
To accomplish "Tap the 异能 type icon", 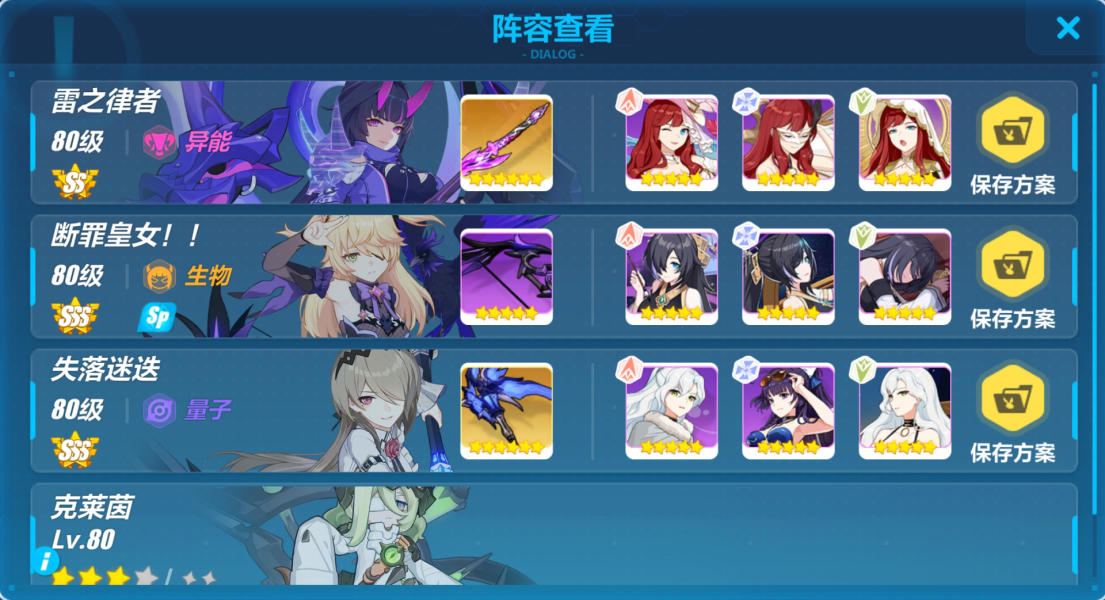I will pyautogui.click(x=159, y=142).
